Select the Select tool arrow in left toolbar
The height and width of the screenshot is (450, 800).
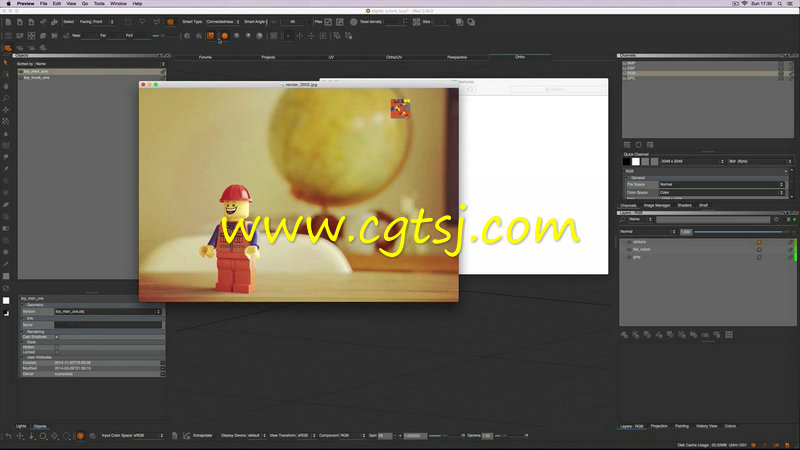[x=6, y=63]
